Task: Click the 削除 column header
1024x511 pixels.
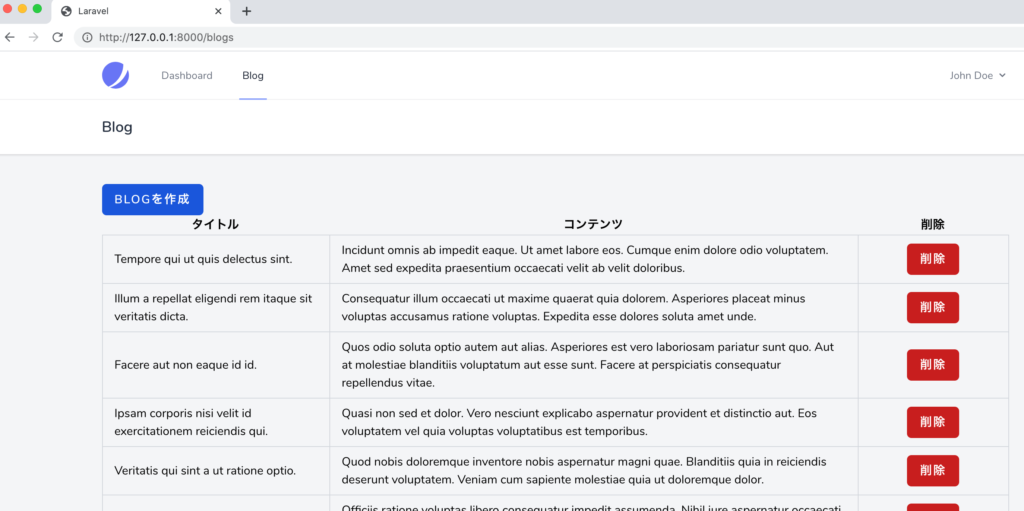Action: coord(933,225)
